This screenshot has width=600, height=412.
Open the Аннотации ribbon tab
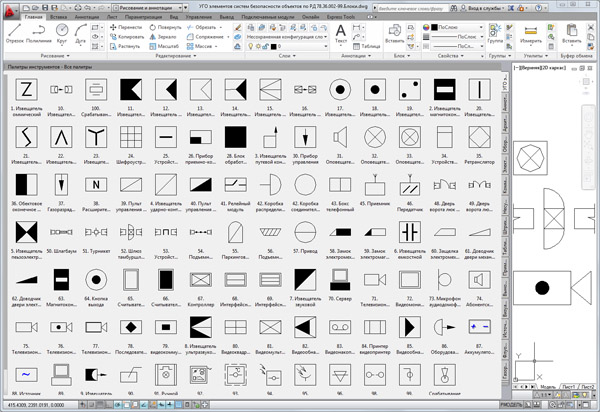click(89, 17)
